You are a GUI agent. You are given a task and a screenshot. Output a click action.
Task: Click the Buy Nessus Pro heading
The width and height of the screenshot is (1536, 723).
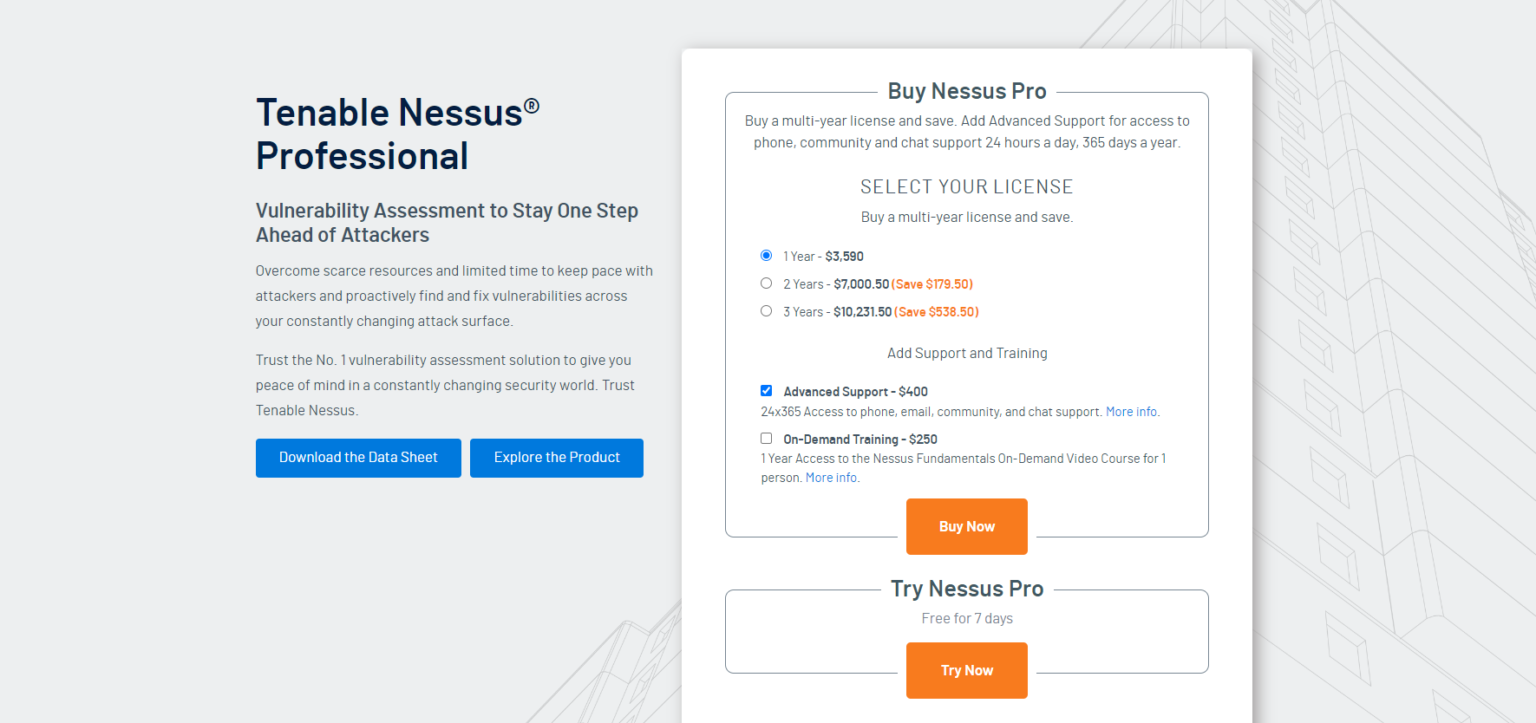(966, 91)
